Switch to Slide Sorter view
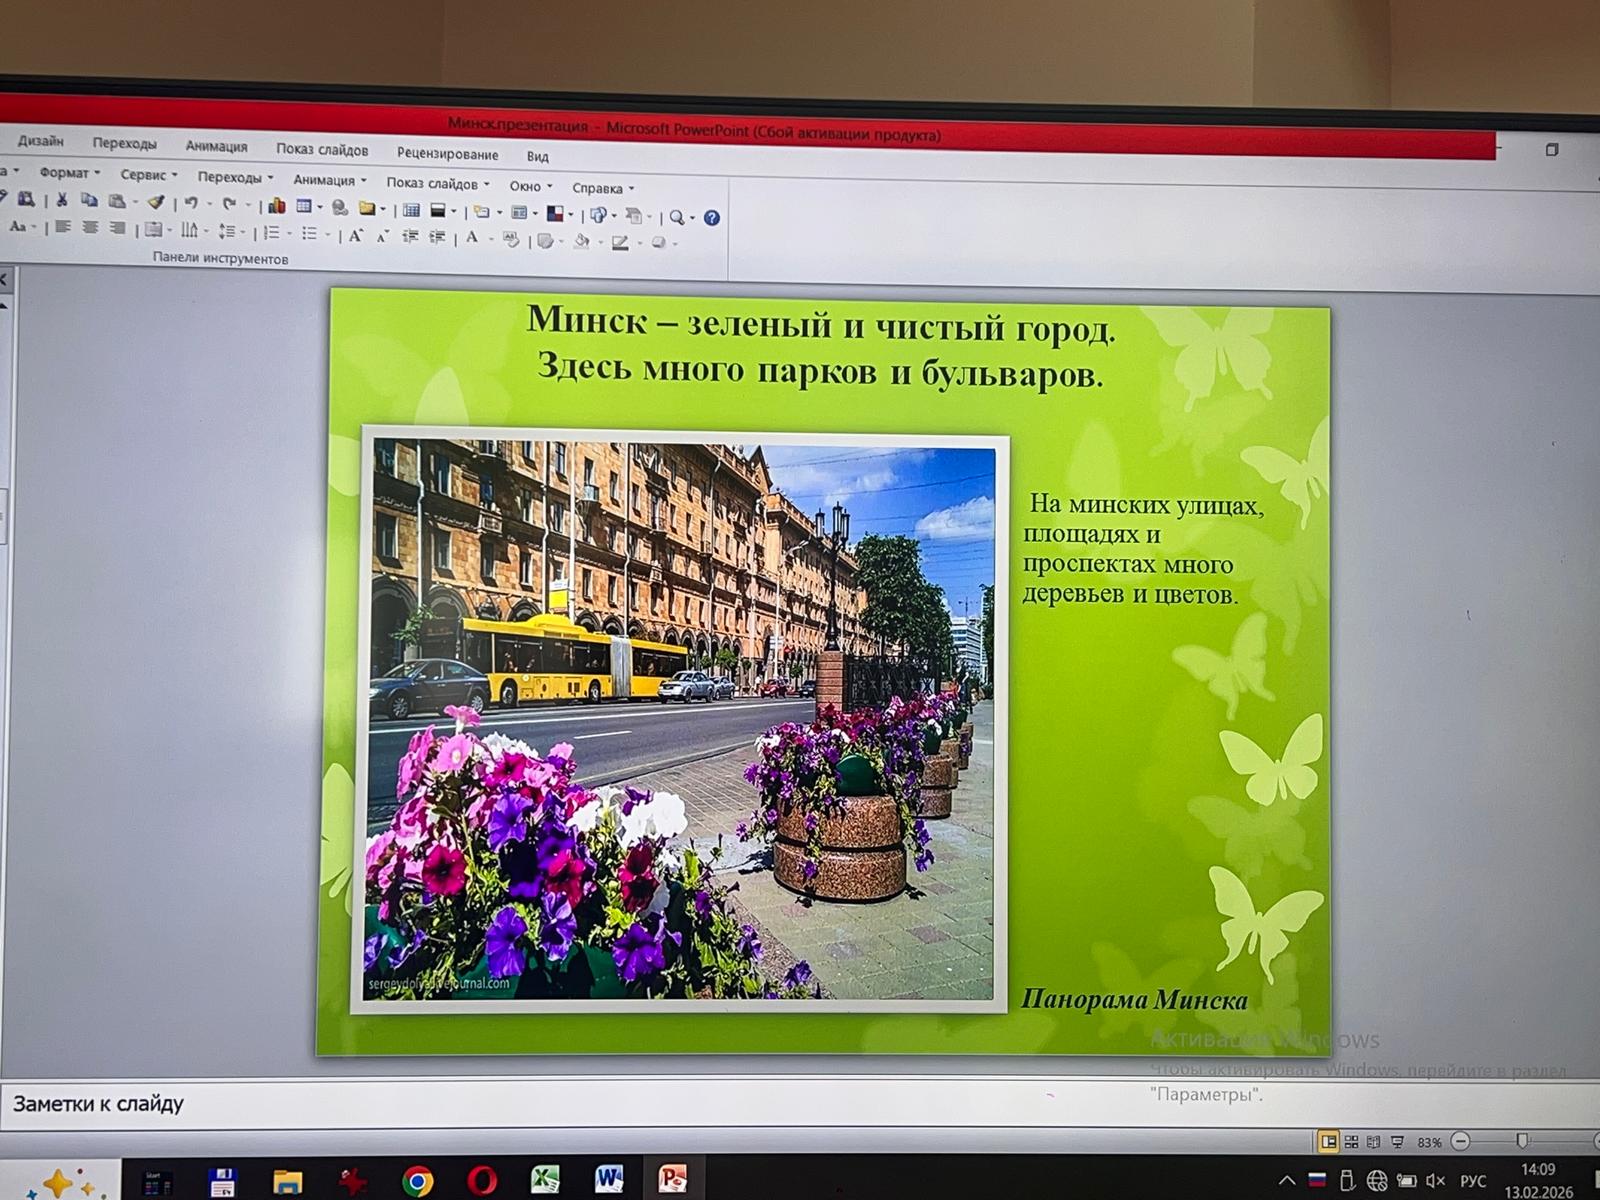The width and height of the screenshot is (1600, 1200). tap(1351, 1141)
